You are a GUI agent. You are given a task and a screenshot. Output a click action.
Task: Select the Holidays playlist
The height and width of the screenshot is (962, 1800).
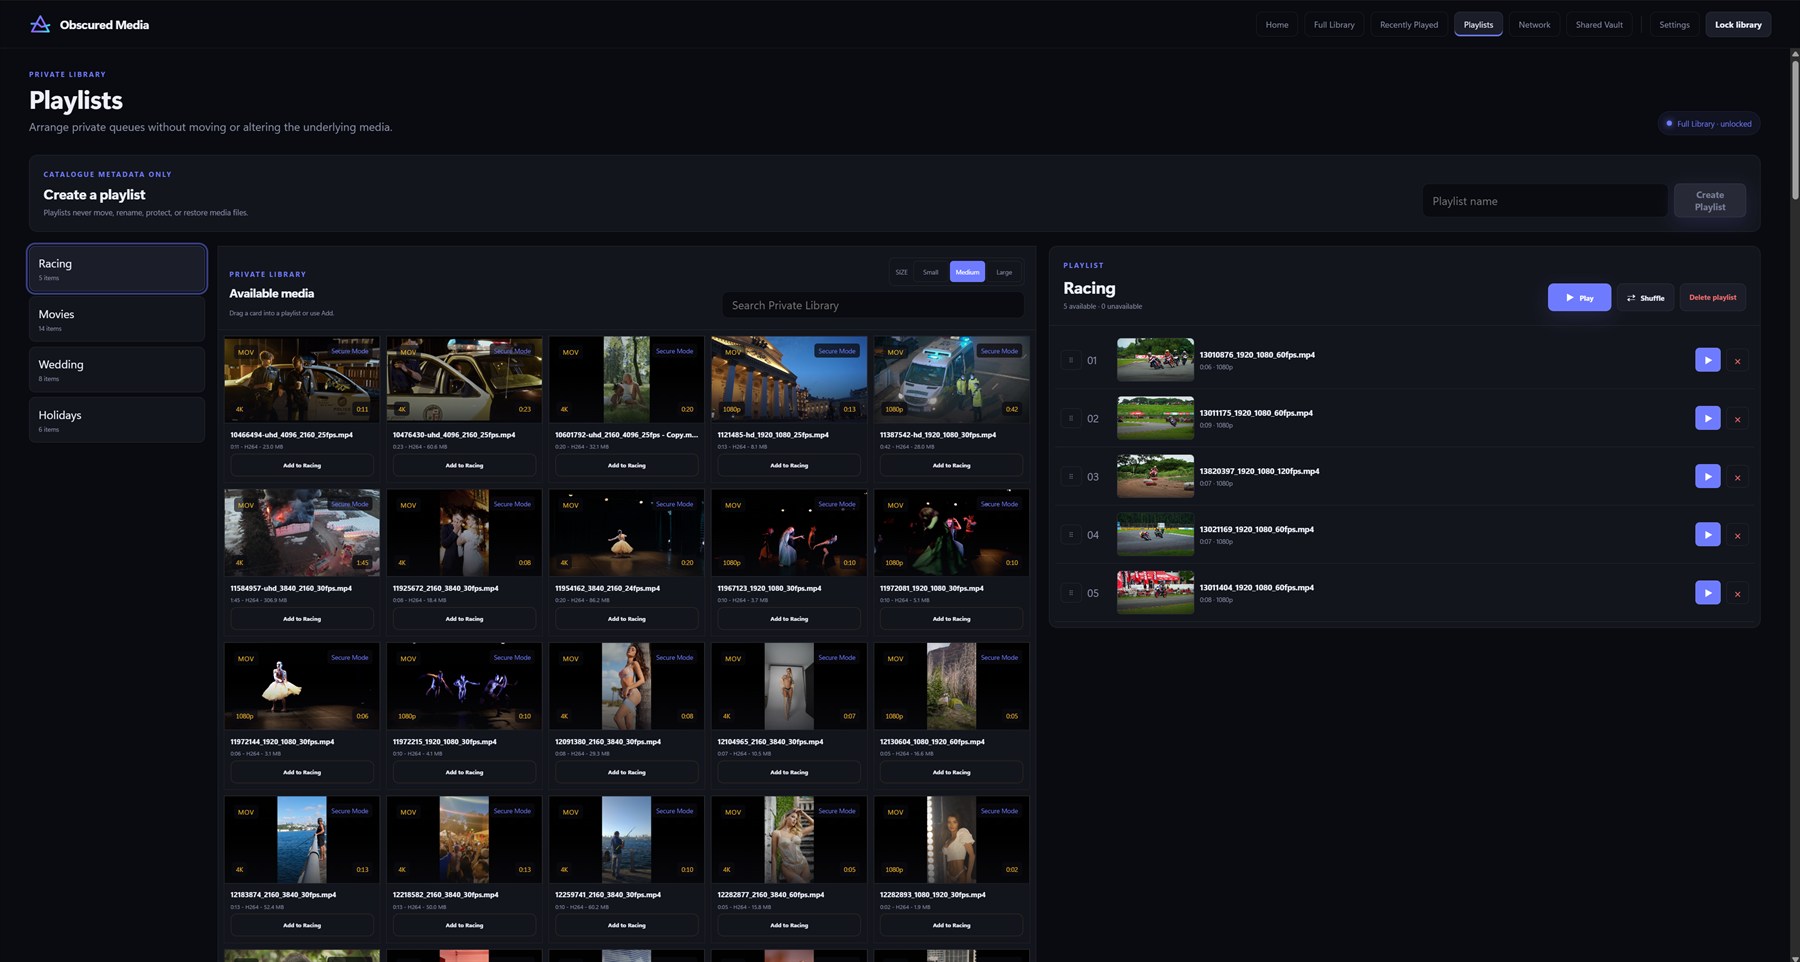(x=117, y=420)
